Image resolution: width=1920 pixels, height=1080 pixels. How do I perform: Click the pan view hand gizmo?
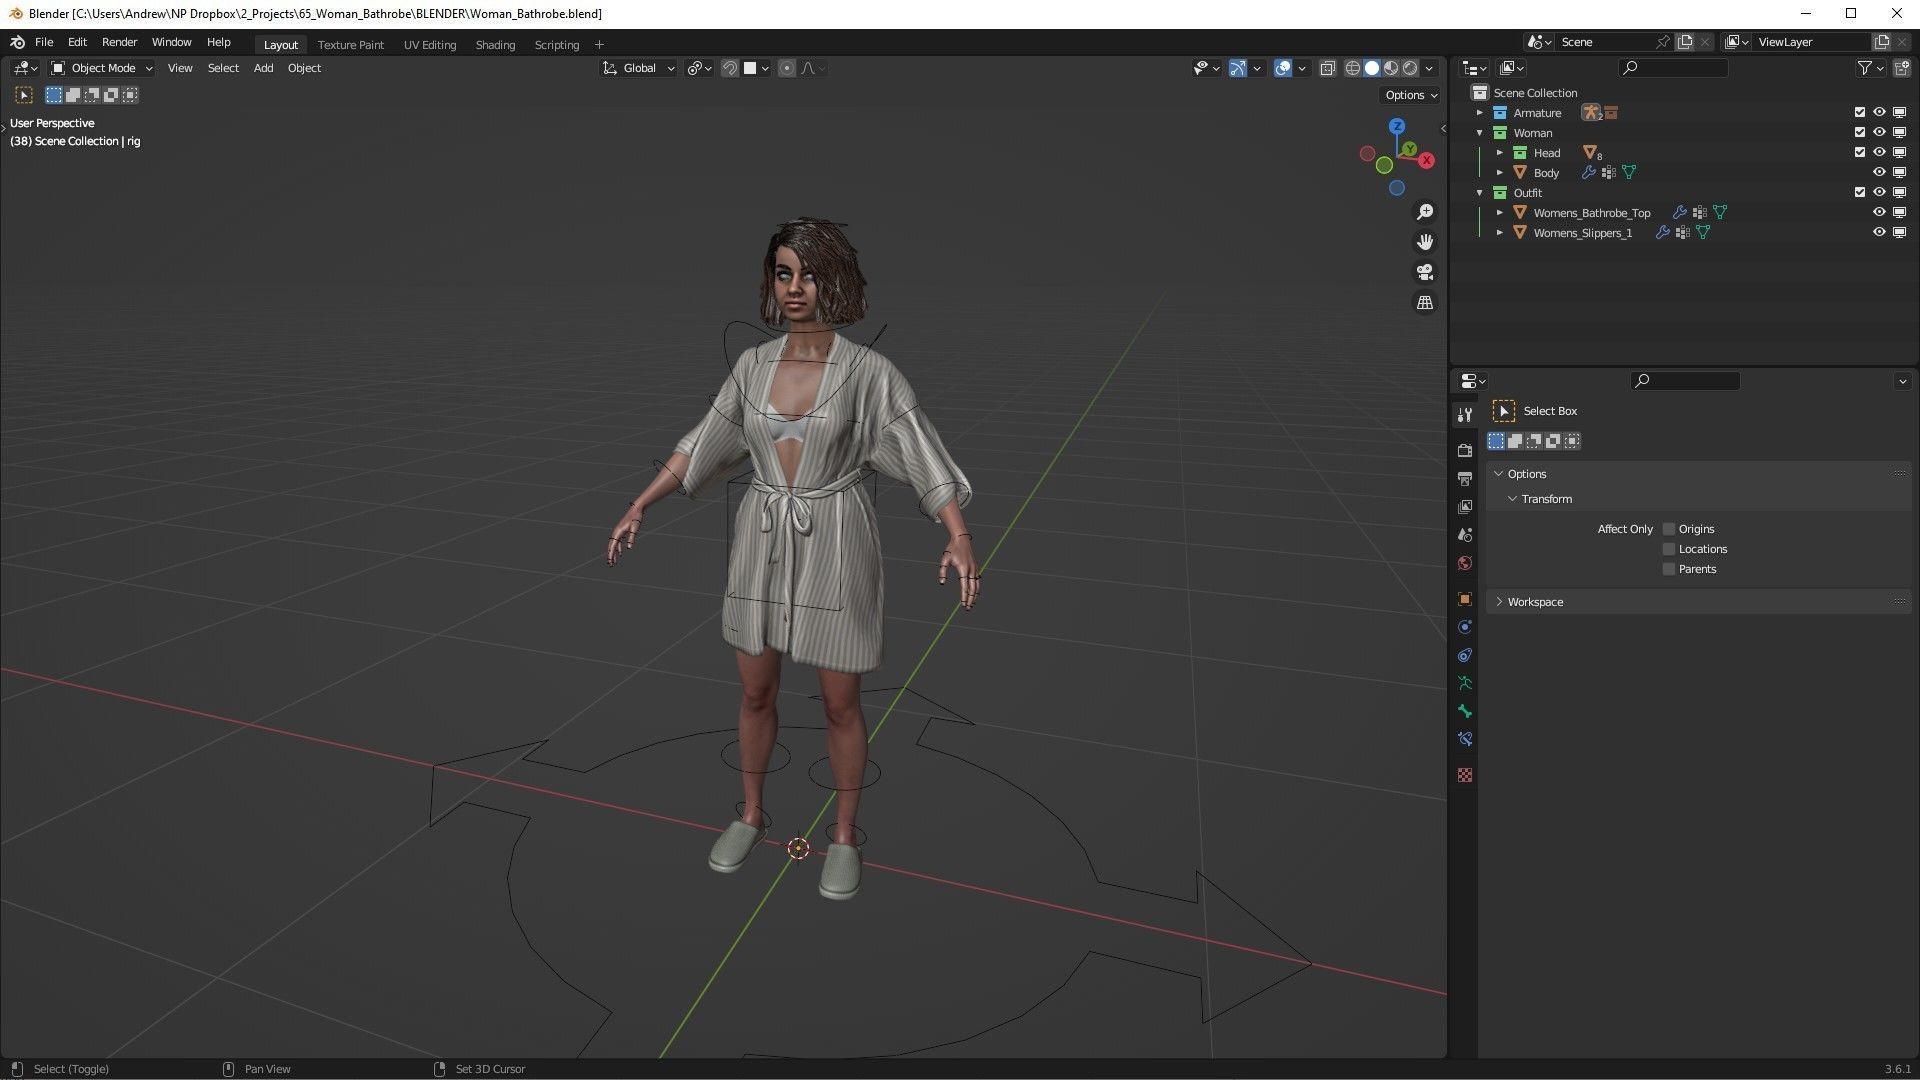(x=1424, y=242)
